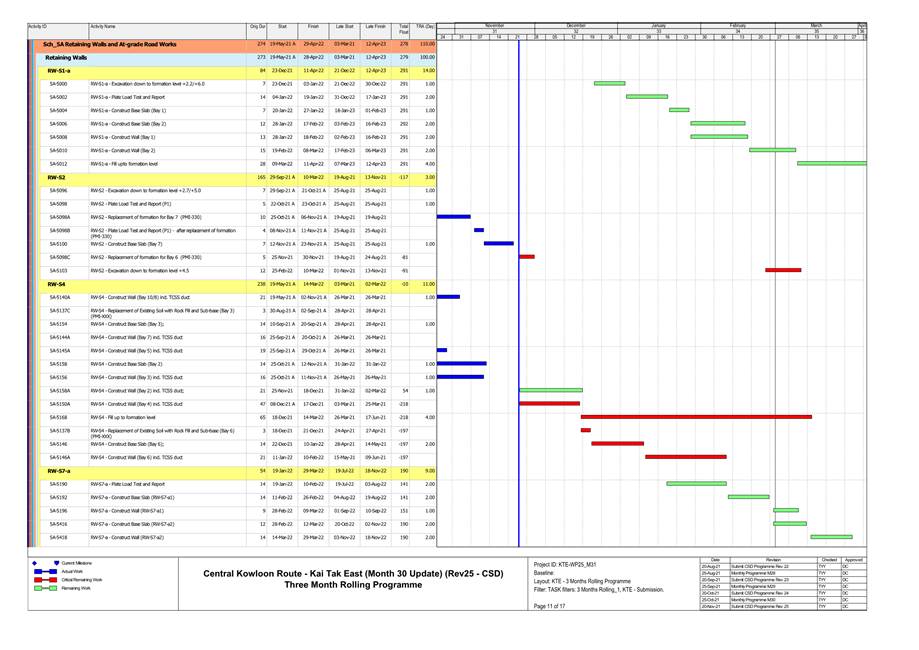This screenshot has width=919, height=650.
Task: Select green bar for SA-5000 excavation activity
Action: [x=609, y=84]
